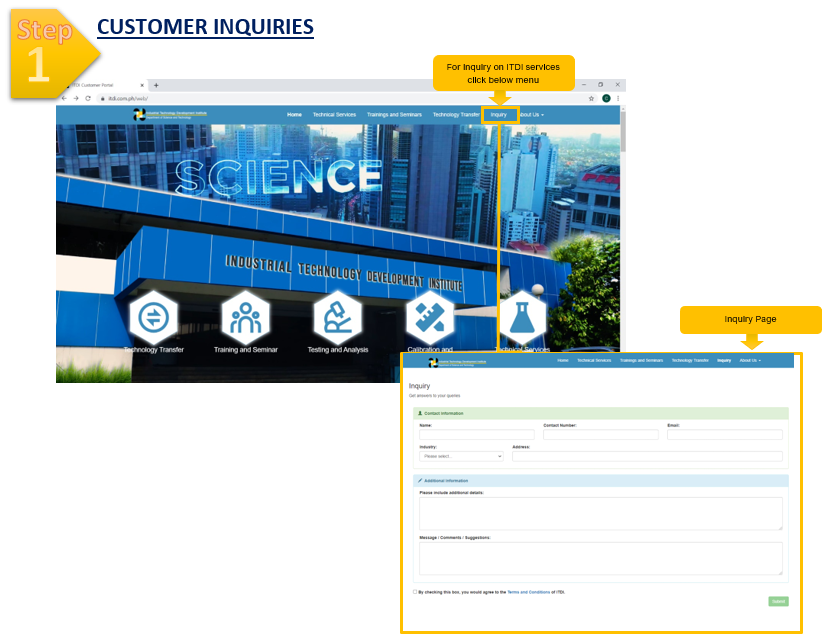
Task: Click the browser address bar URL
Action: tap(128, 98)
